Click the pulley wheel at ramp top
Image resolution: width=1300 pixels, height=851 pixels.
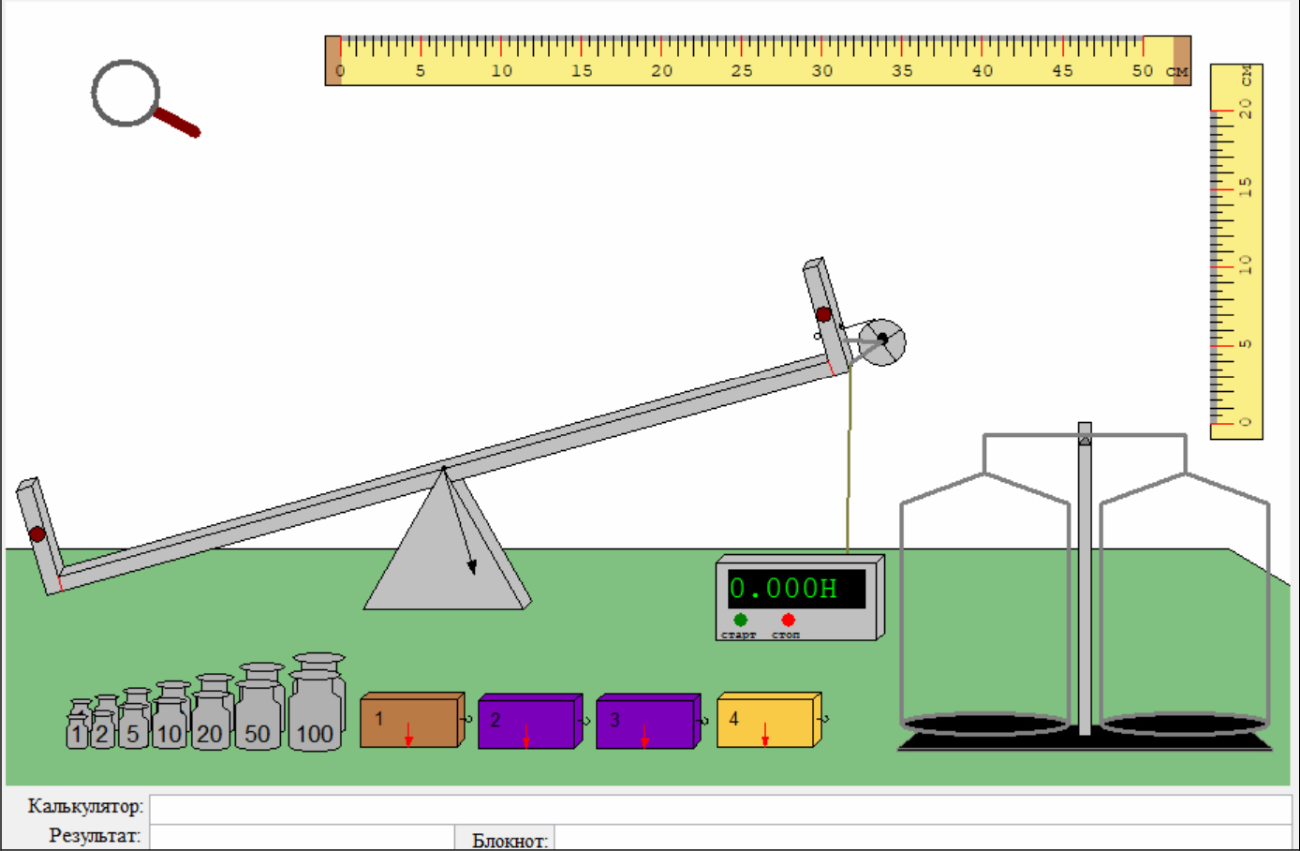click(x=882, y=342)
